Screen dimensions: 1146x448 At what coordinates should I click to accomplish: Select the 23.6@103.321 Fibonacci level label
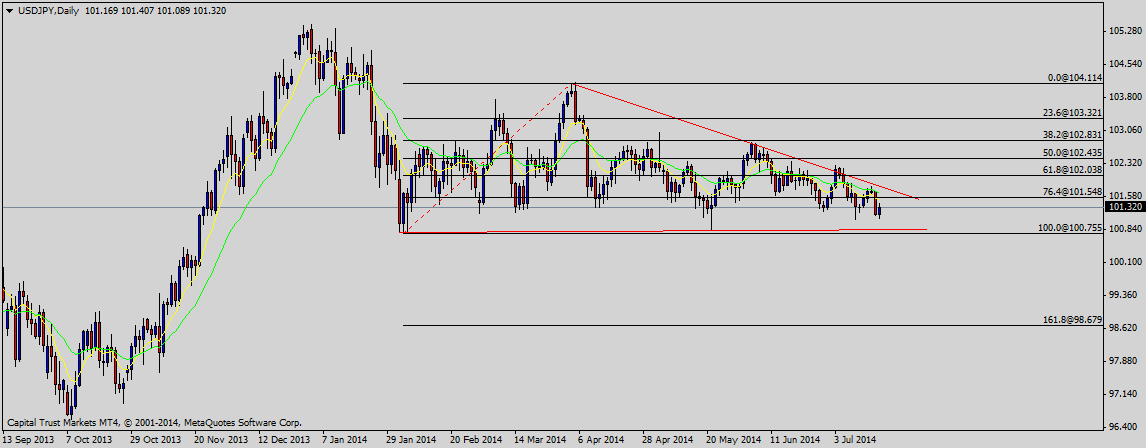1072,113
